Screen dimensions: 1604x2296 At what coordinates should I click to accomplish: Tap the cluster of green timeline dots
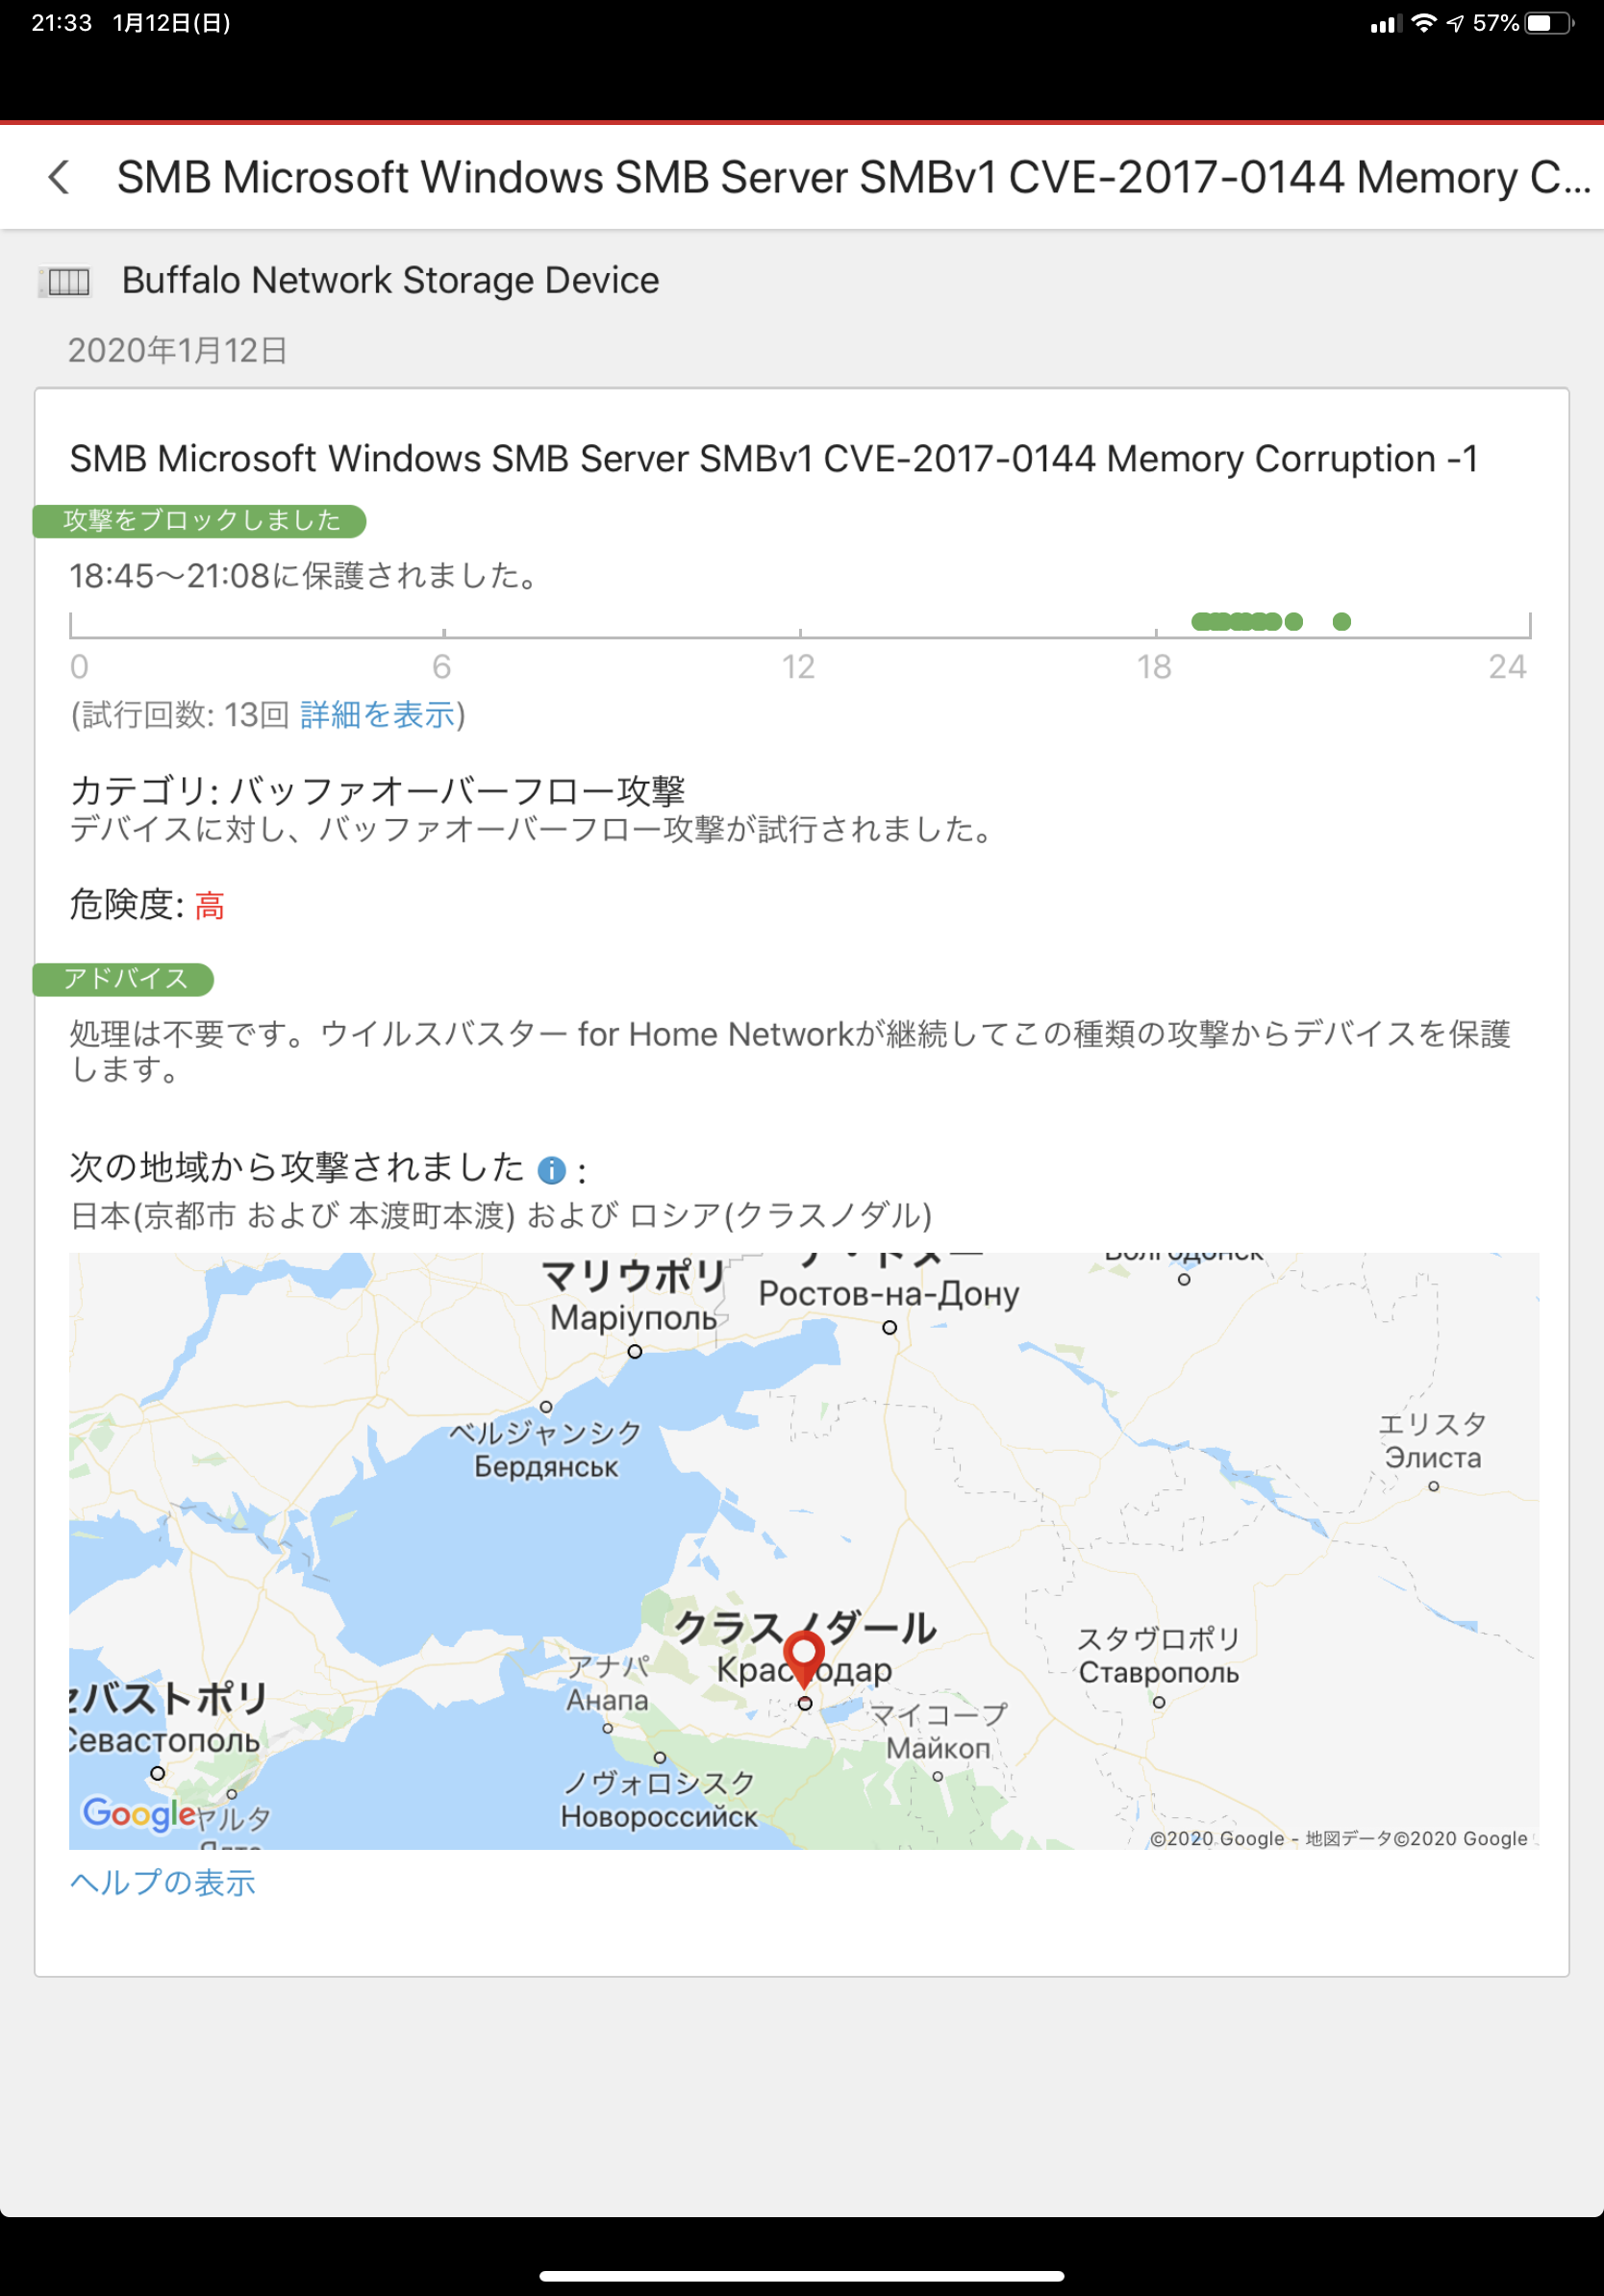pos(1246,622)
